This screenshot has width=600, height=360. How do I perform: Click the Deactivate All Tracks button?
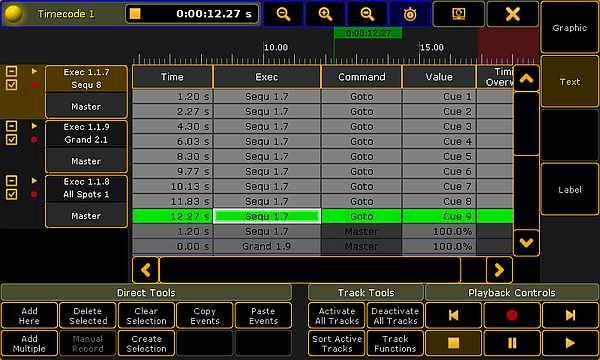coord(395,316)
